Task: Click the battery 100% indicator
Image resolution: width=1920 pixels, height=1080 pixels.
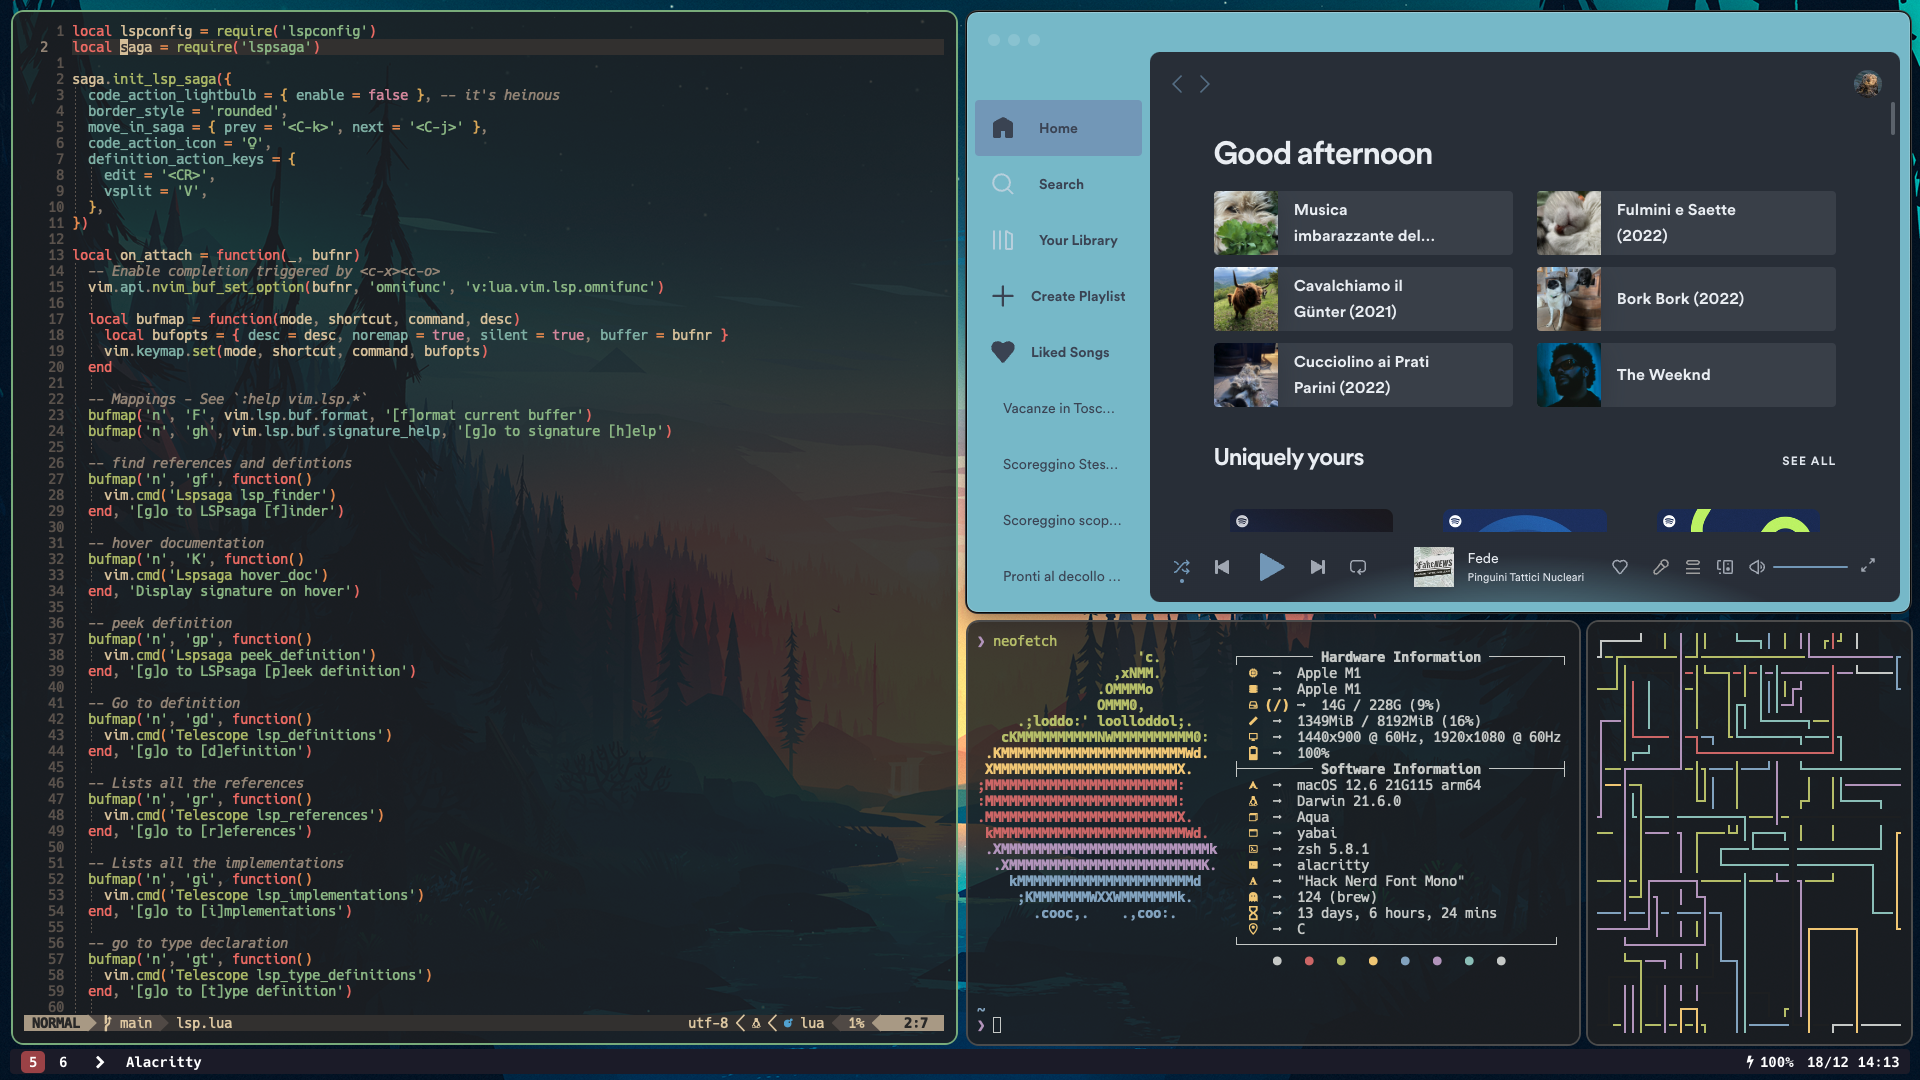Action: (1769, 1062)
